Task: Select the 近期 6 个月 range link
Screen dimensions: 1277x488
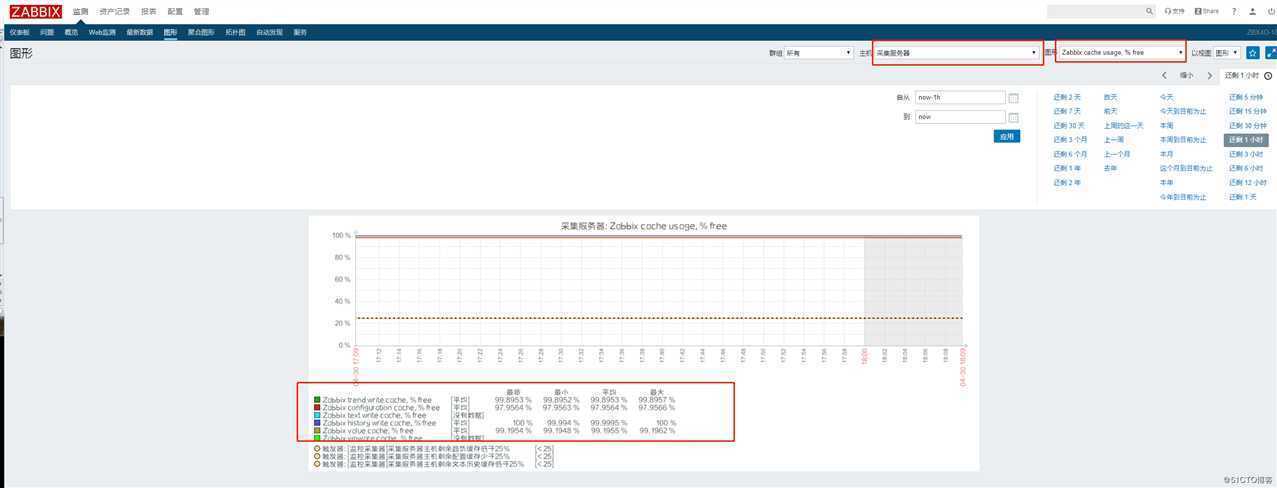Action: pos(1070,154)
